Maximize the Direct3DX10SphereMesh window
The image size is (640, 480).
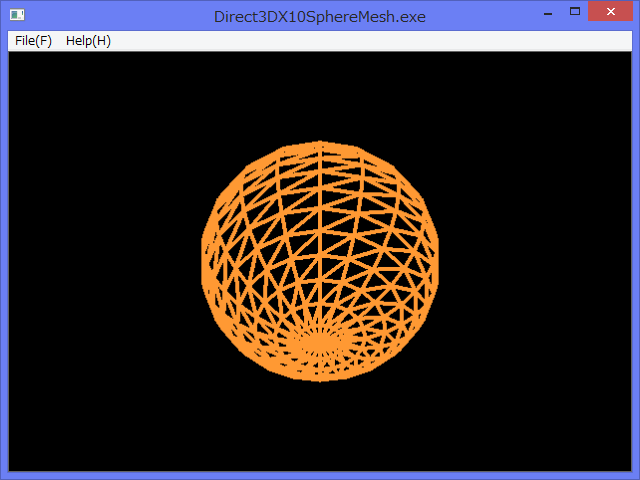pos(575,12)
